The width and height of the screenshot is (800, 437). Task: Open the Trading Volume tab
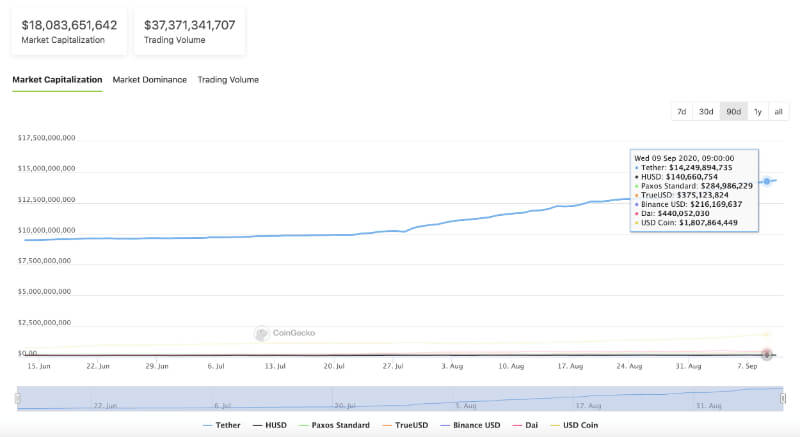tap(228, 80)
